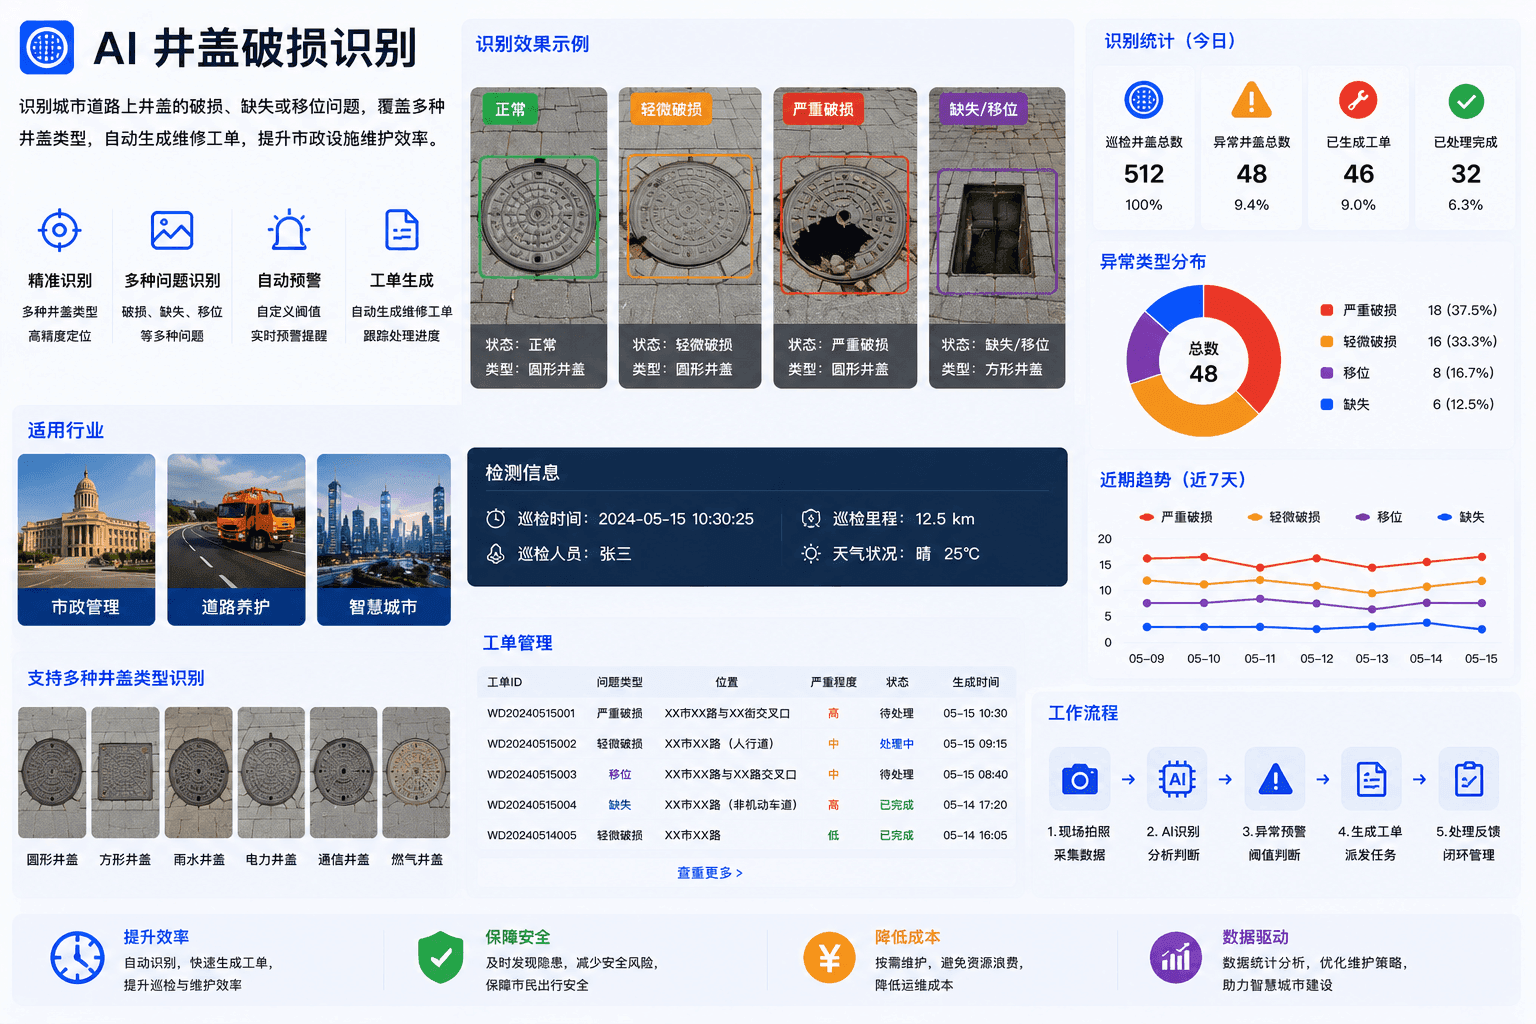Click the 状态 column header

pyautogui.click(x=897, y=682)
